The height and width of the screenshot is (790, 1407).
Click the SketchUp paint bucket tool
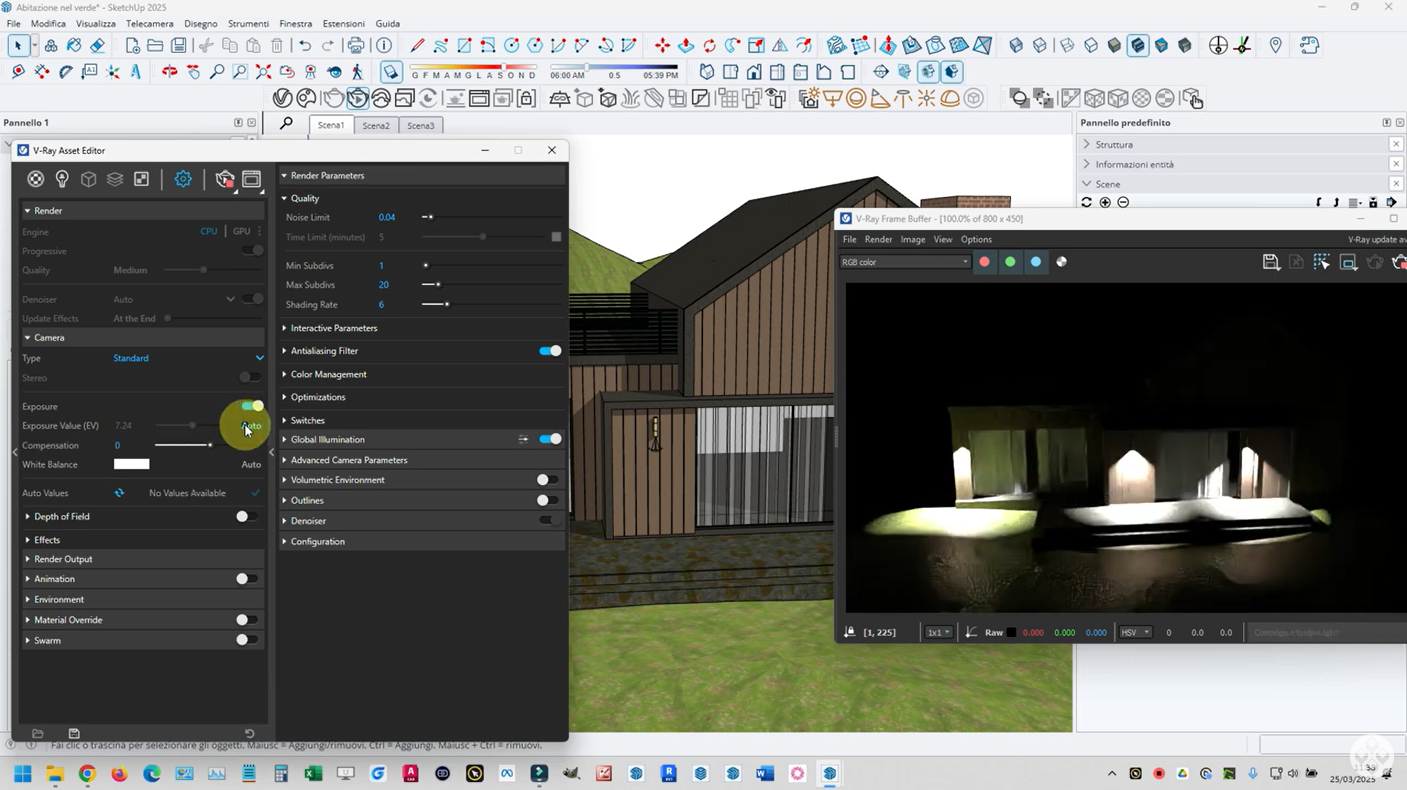click(x=74, y=46)
